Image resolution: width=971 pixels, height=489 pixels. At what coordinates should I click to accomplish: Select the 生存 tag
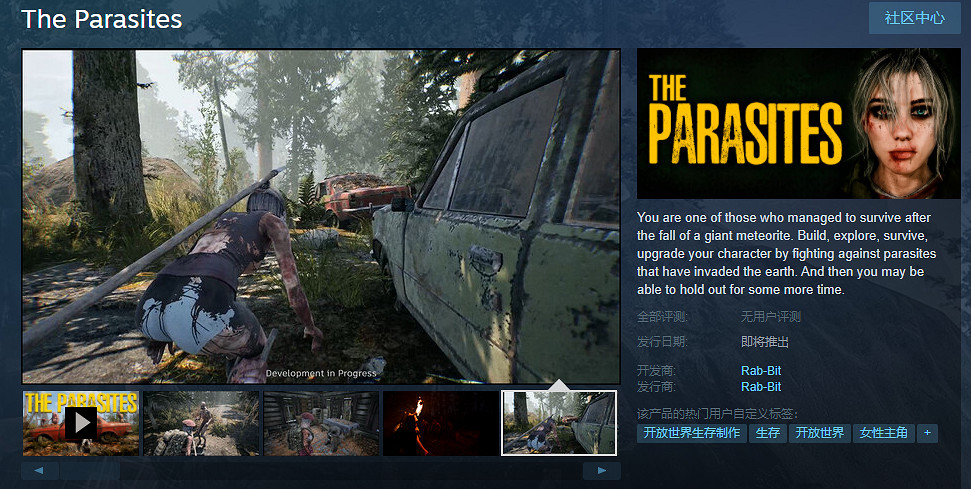768,433
